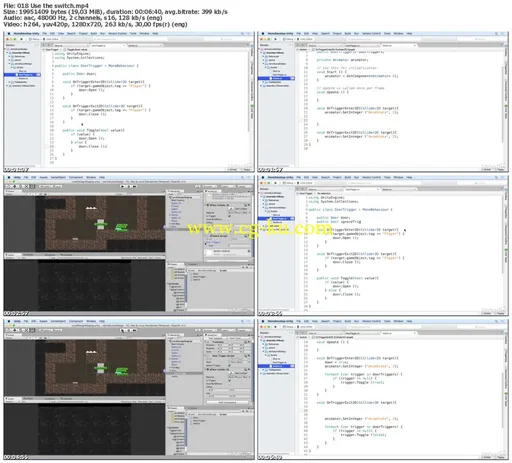
Task: Open GameObject menu in upper Unity editor frame
Action: point(58,177)
